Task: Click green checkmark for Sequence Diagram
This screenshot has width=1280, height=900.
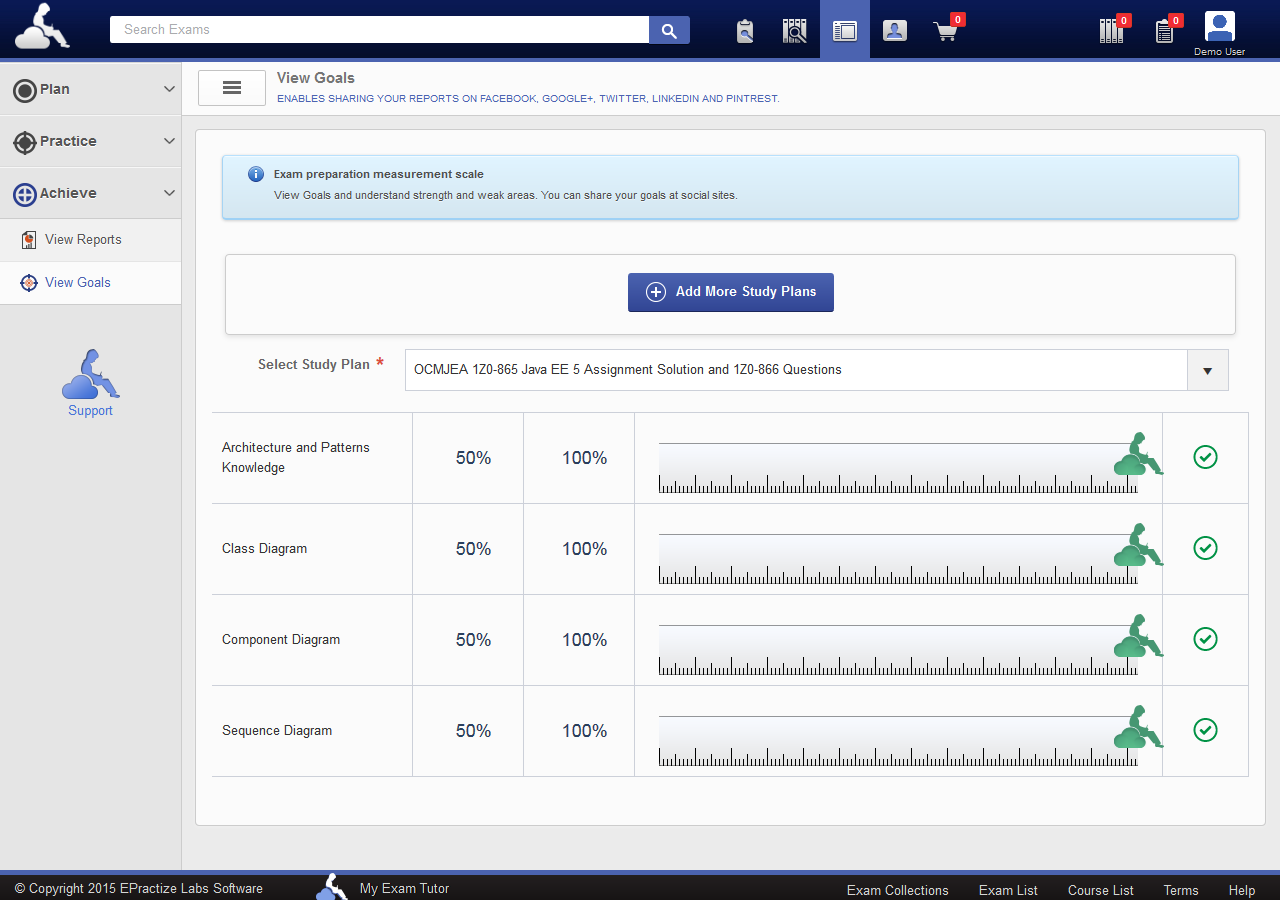Action: 1205,730
